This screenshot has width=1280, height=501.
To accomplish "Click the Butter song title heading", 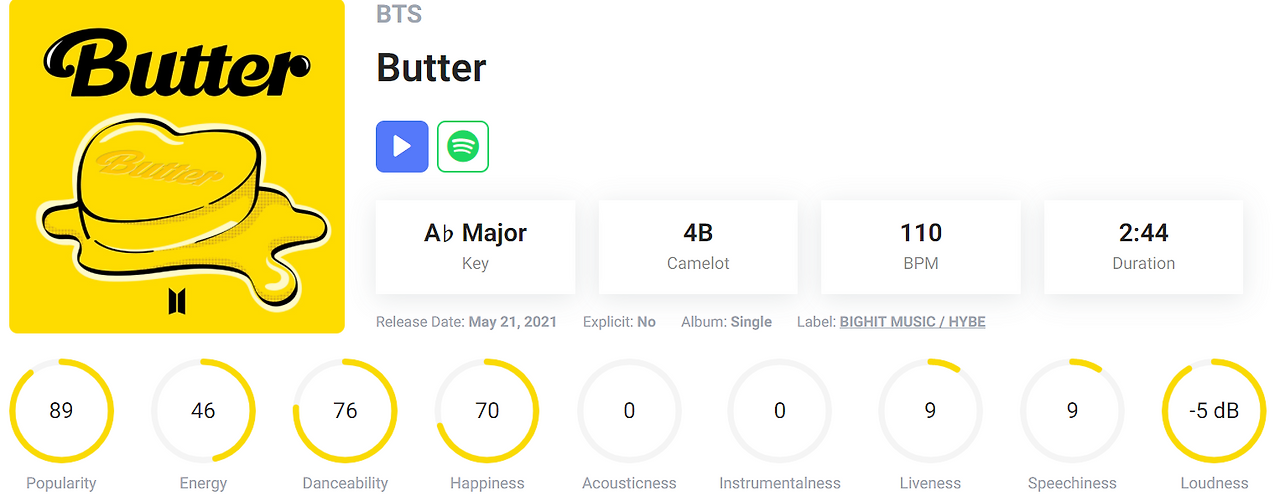I will click(x=431, y=68).
